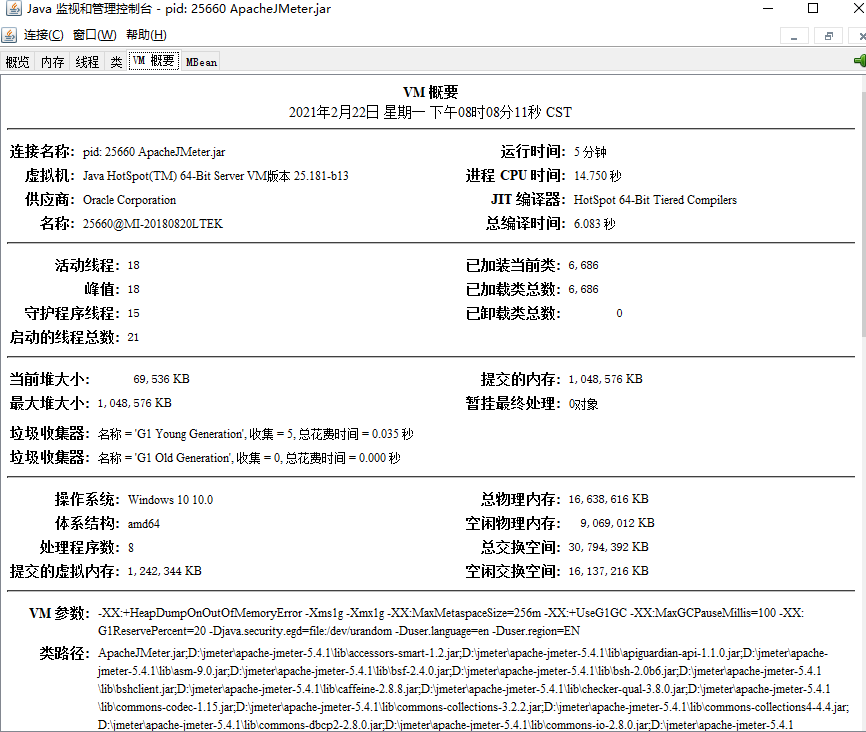866x732 pixels.
Task: Click total swap space 30,794,392 KB
Action: point(609,547)
